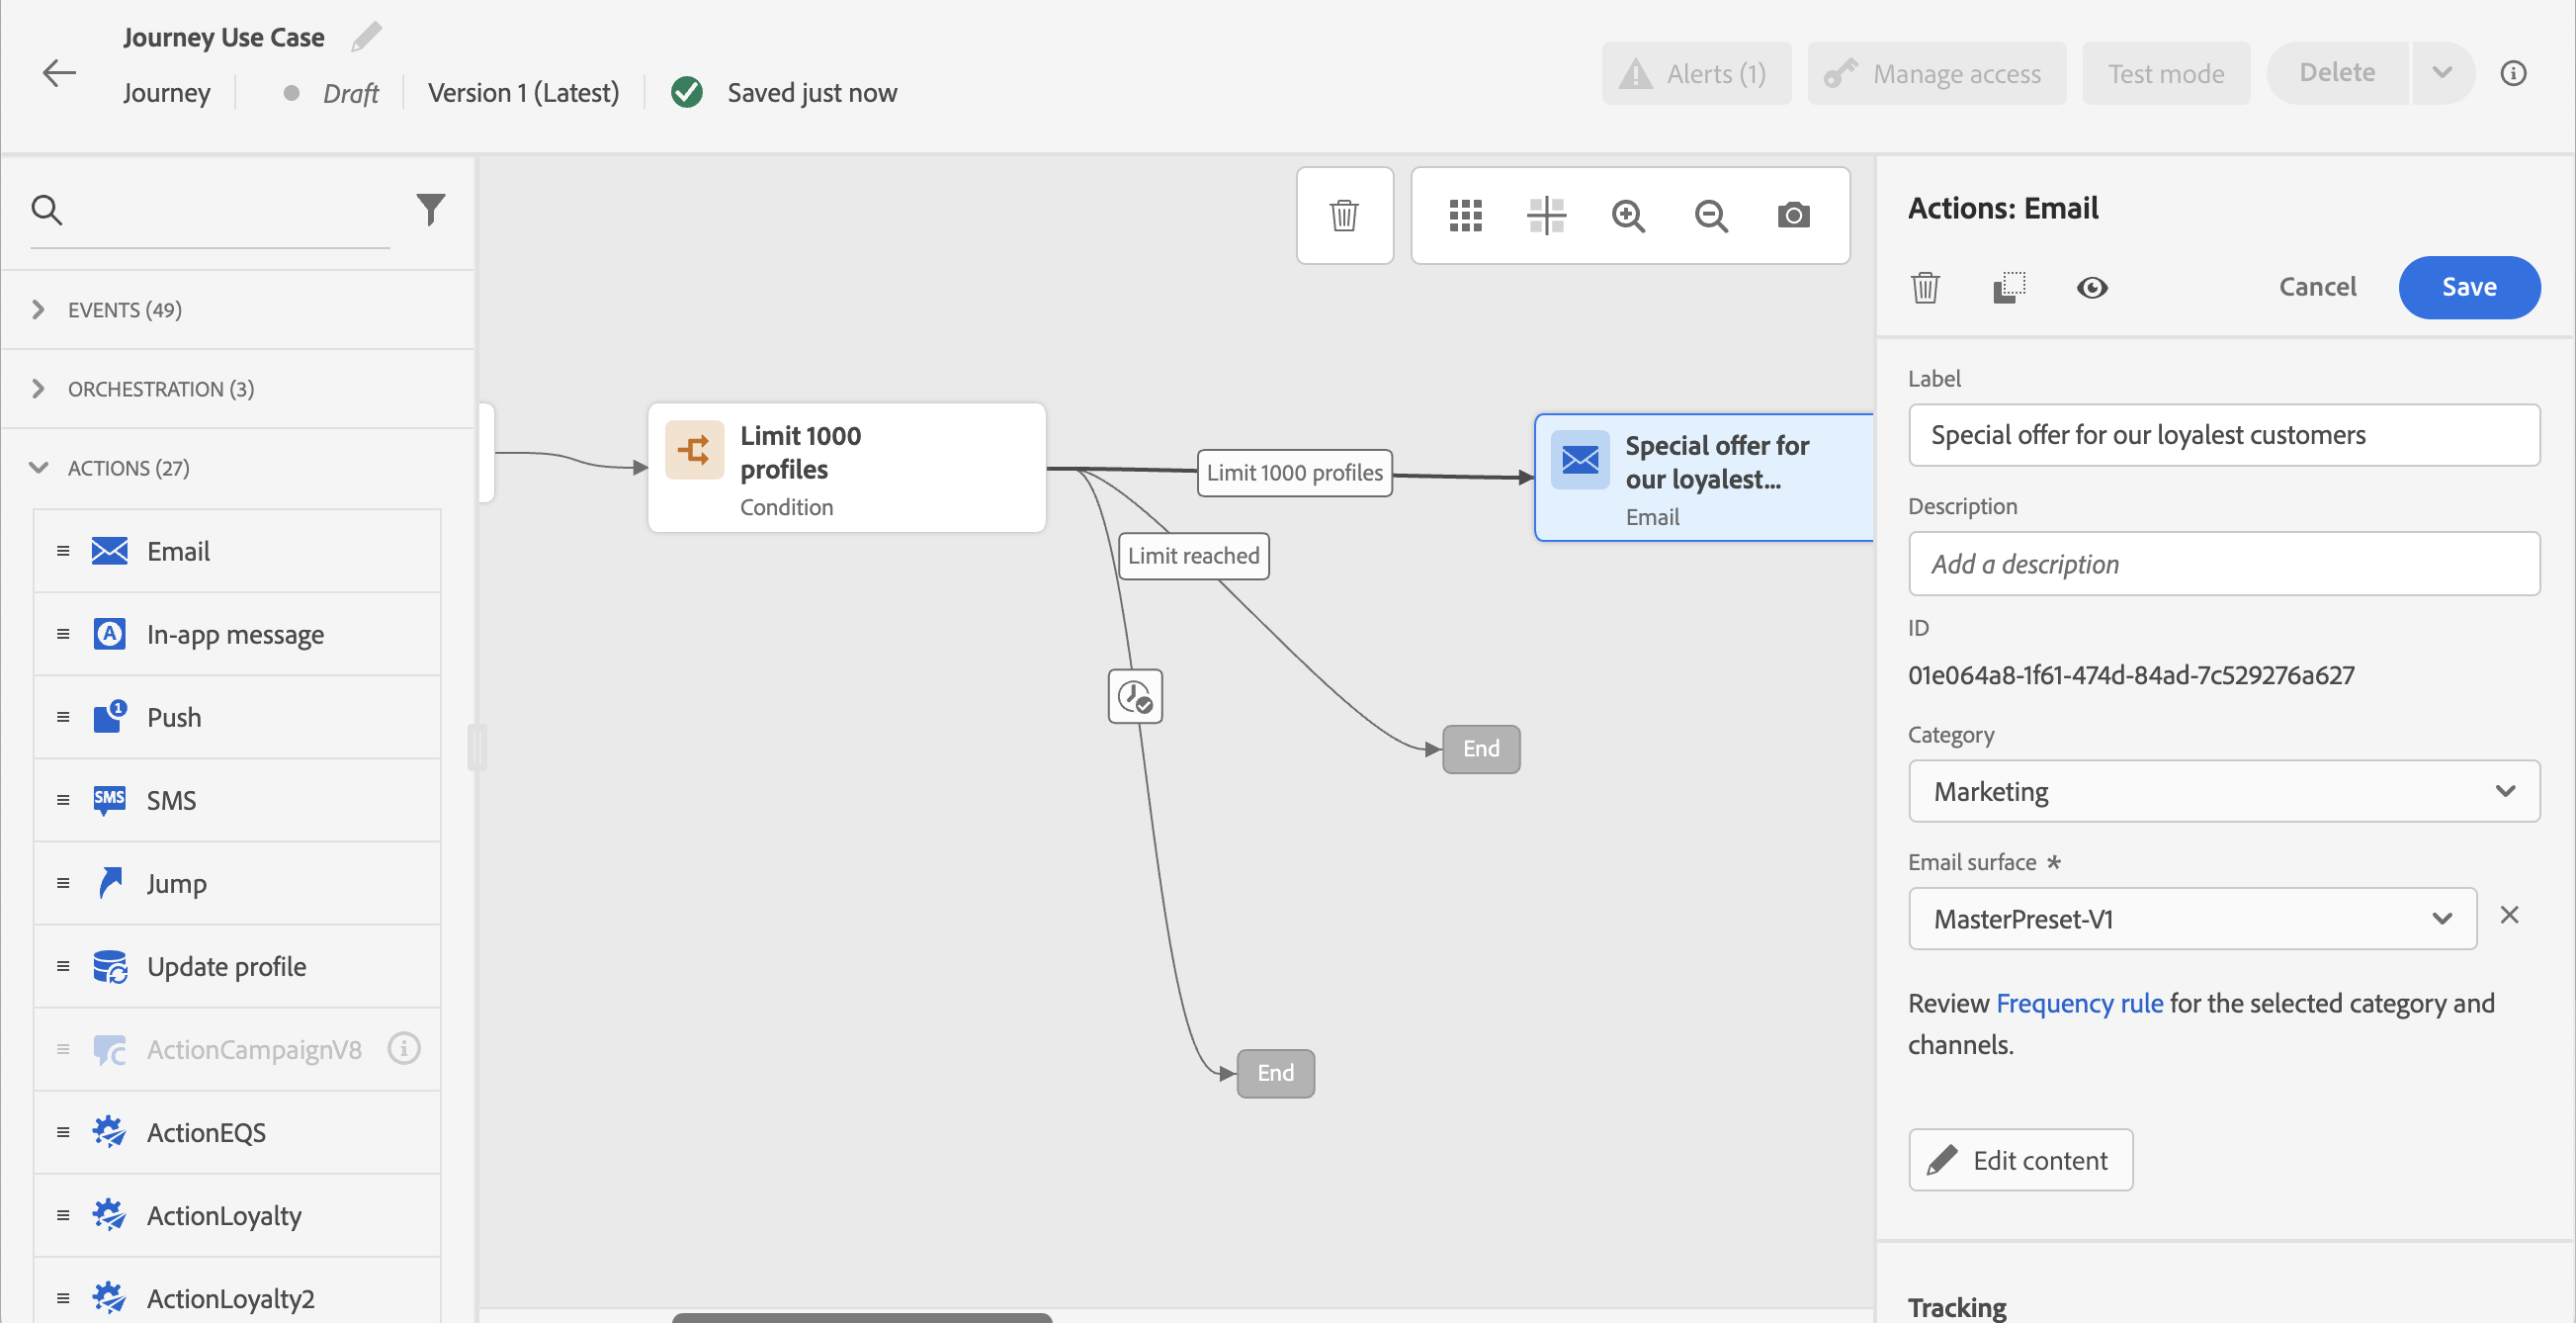Select the Push action in palette

(174, 717)
